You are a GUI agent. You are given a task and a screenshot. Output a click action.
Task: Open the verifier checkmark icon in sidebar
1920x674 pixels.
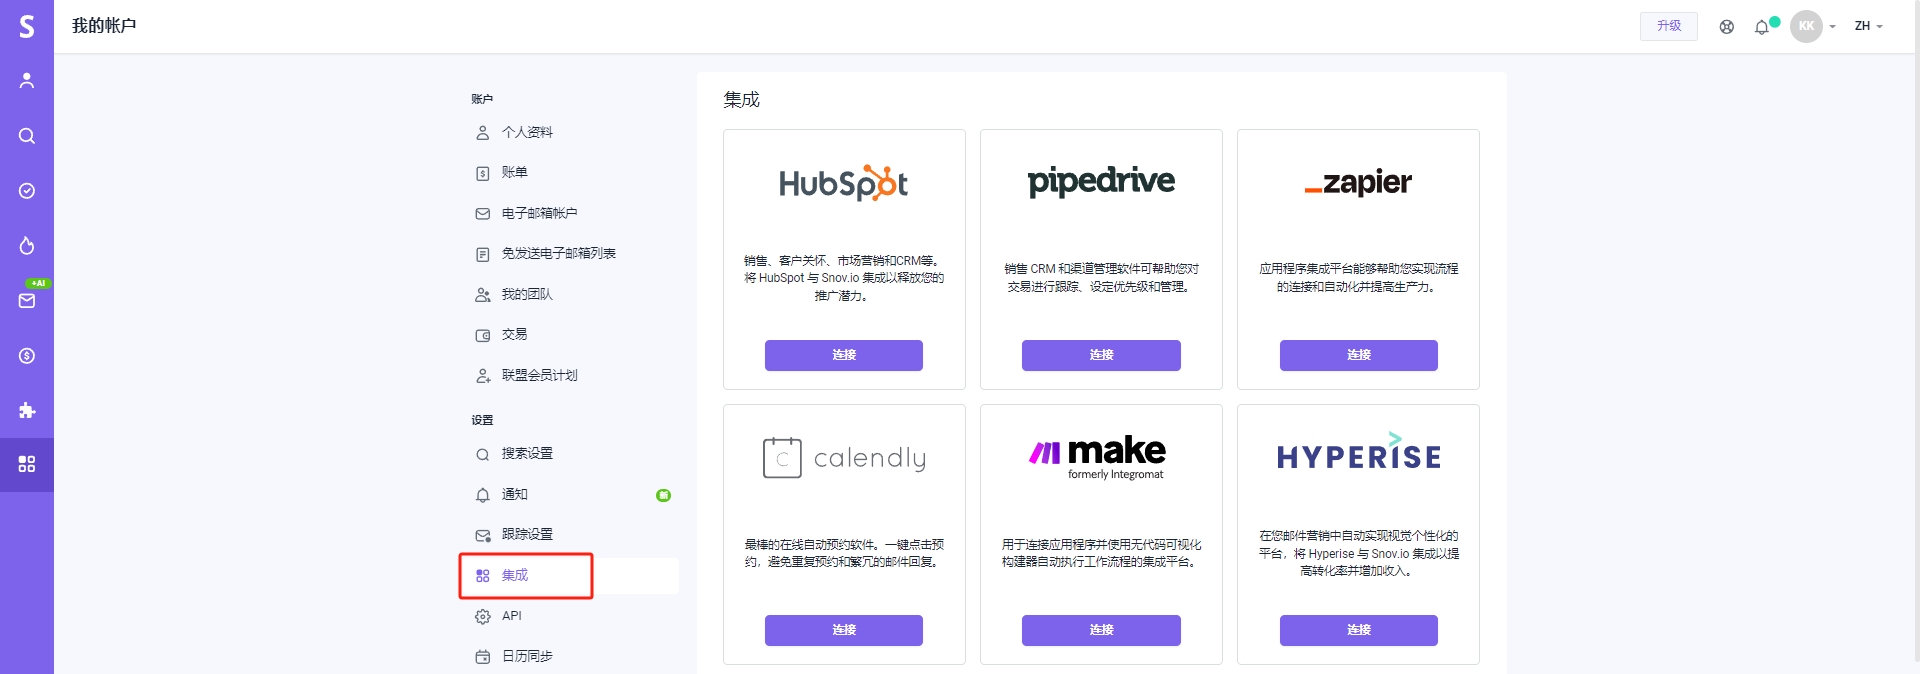27,191
